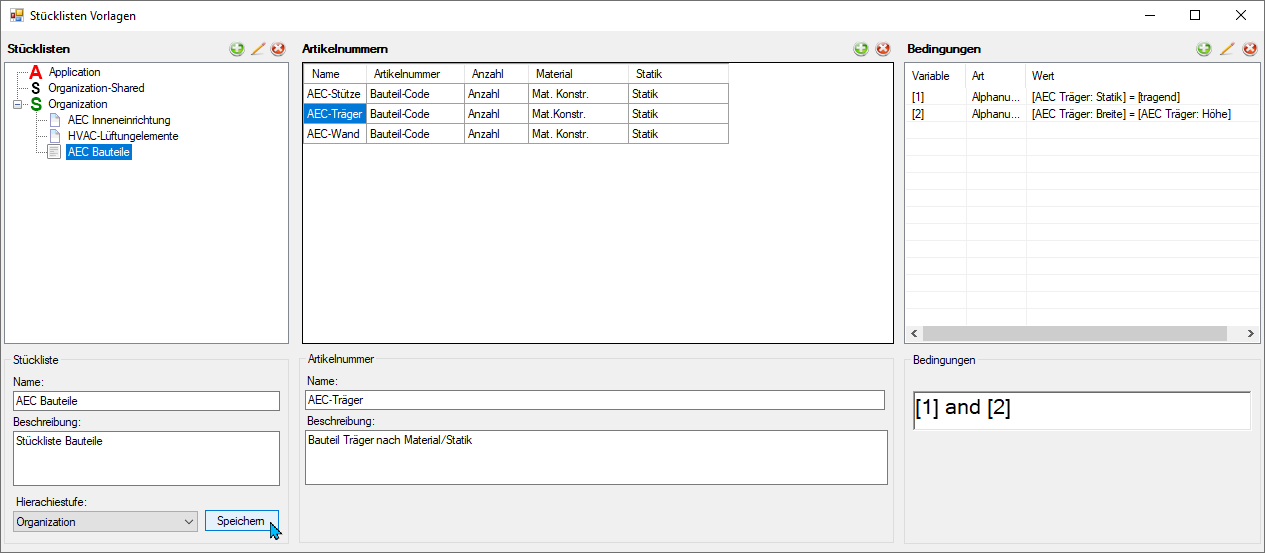Click the Material column header
Image resolution: width=1265 pixels, height=553 pixels.
tap(579, 74)
